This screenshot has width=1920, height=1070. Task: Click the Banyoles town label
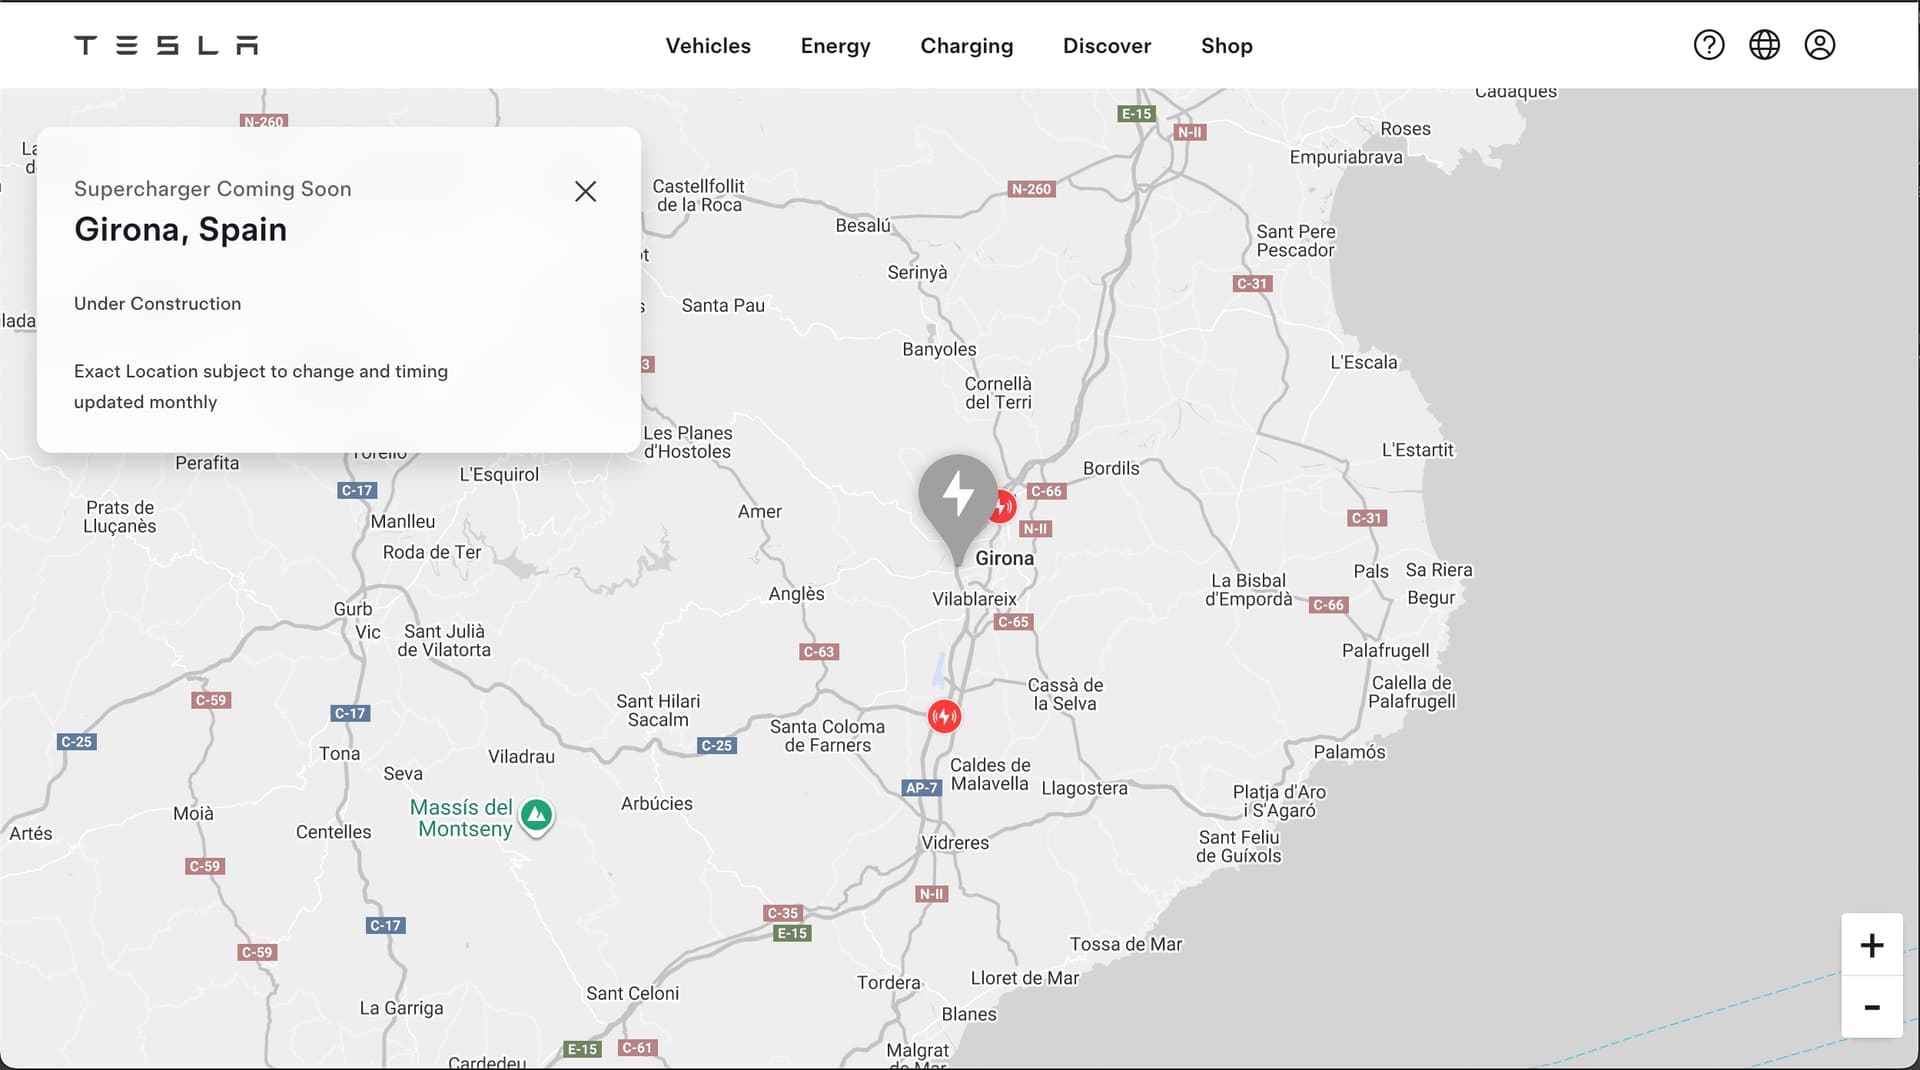[x=939, y=349]
